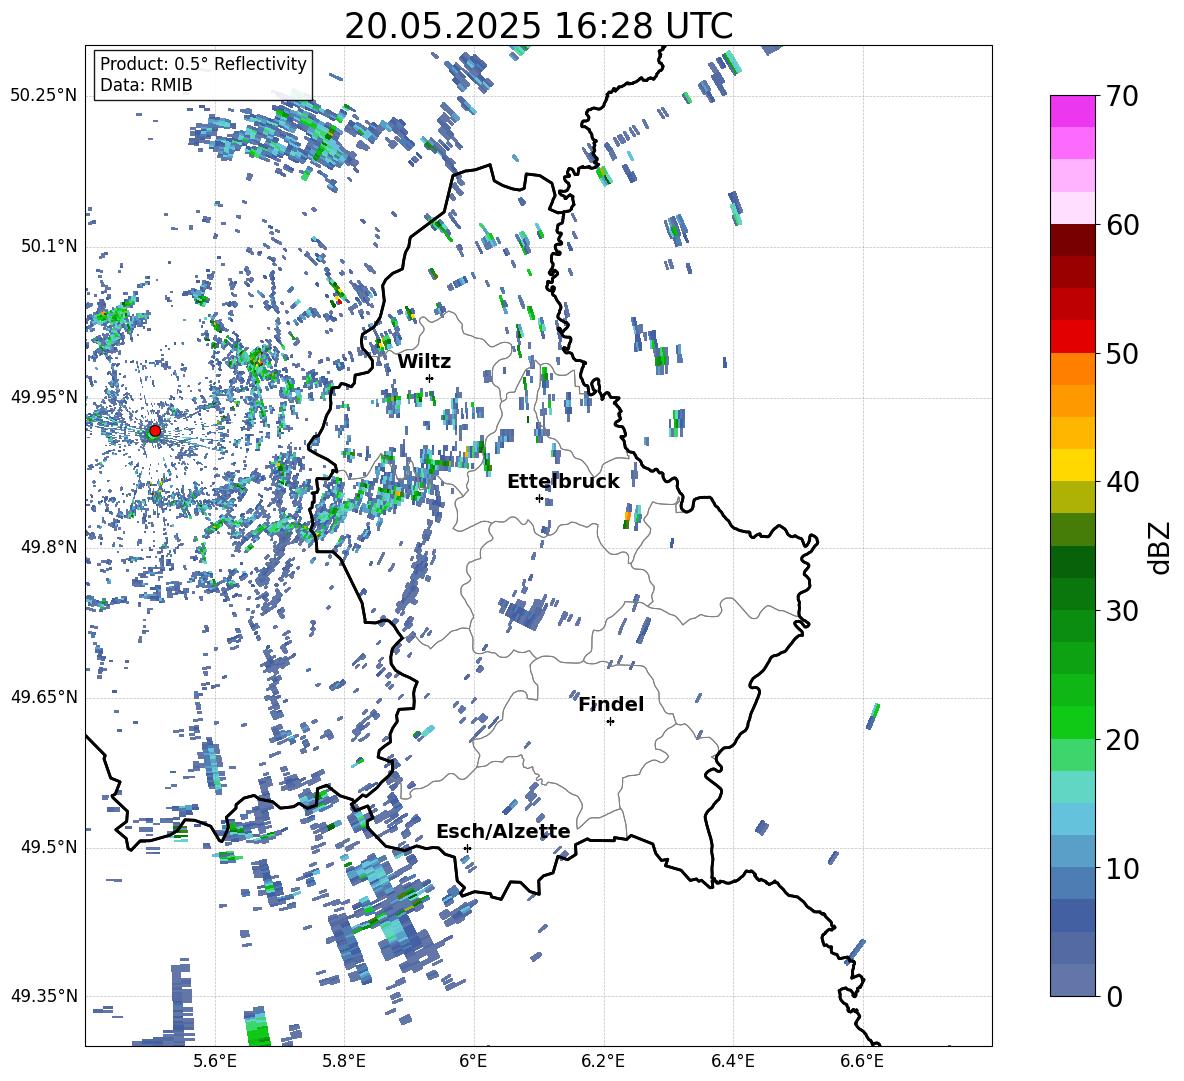The width and height of the screenshot is (1184, 1081).
Task: Click the 50.1°N latitude label
Action: [x=48, y=247]
